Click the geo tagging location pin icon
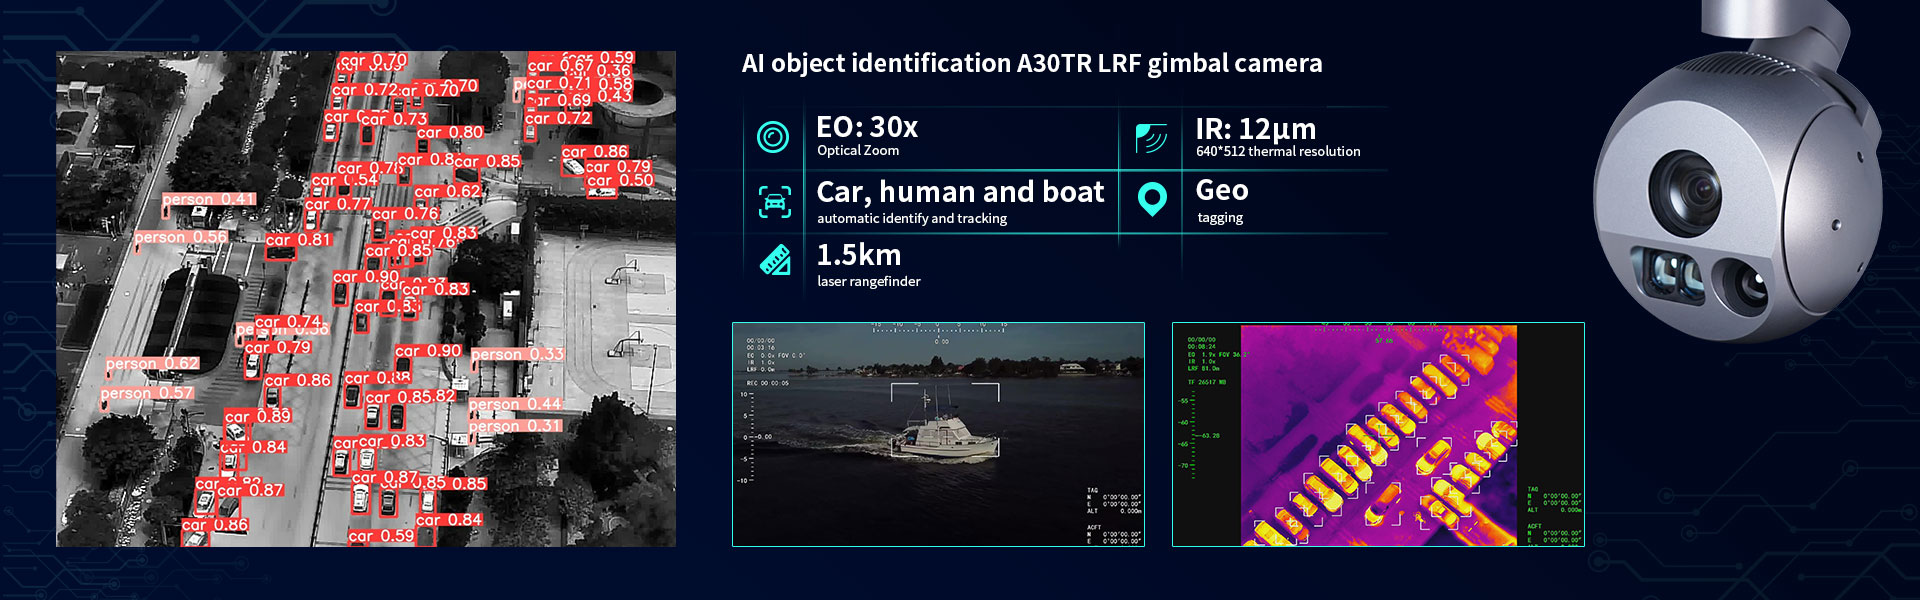Image resolution: width=1920 pixels, height=600 pixels. click(x=1152, y=199)
